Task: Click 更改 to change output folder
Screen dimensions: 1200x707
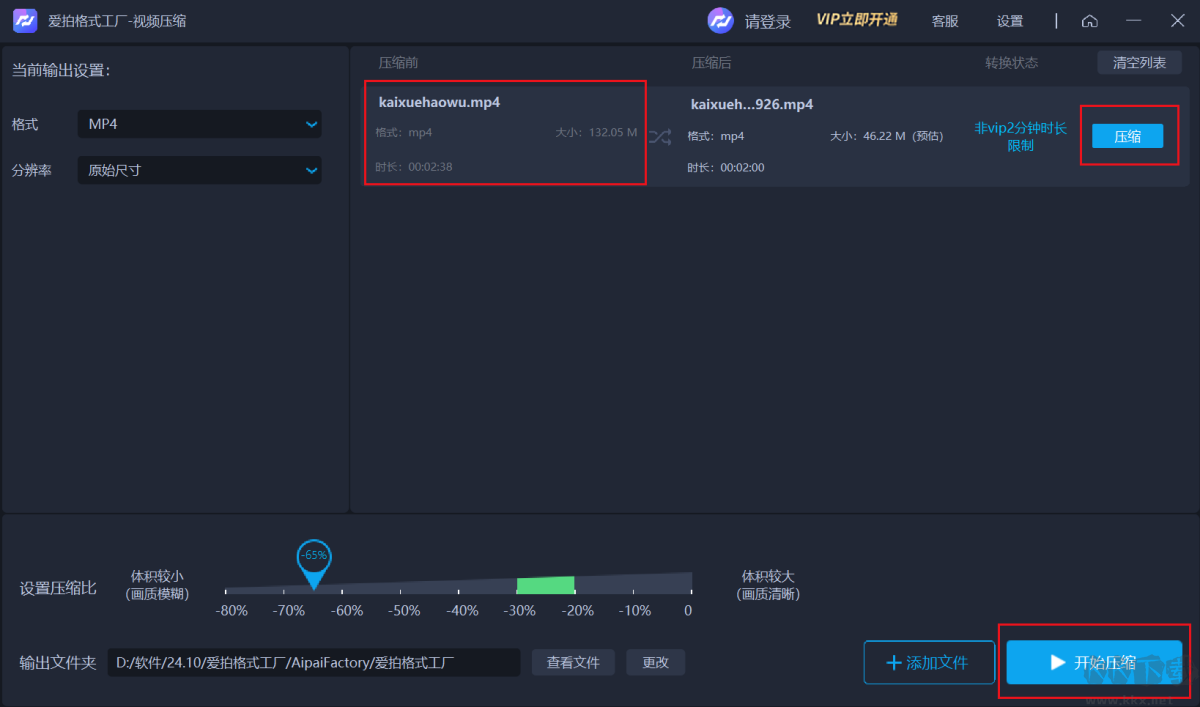Action: point(655,662)
